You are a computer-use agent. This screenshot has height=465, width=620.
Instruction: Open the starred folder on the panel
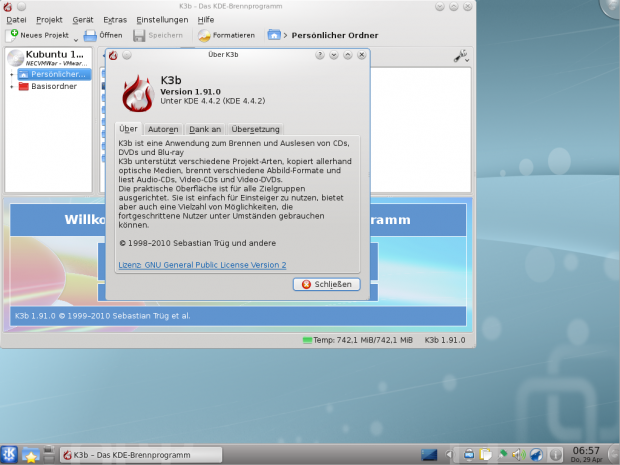[31, 455]
